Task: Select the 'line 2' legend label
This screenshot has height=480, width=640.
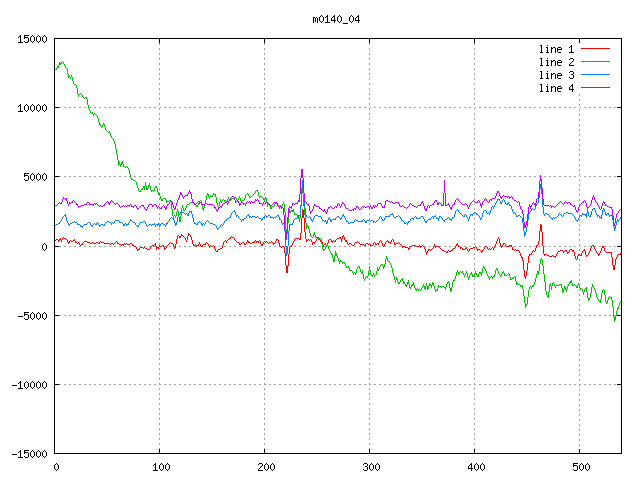Action: coord(557,62)
